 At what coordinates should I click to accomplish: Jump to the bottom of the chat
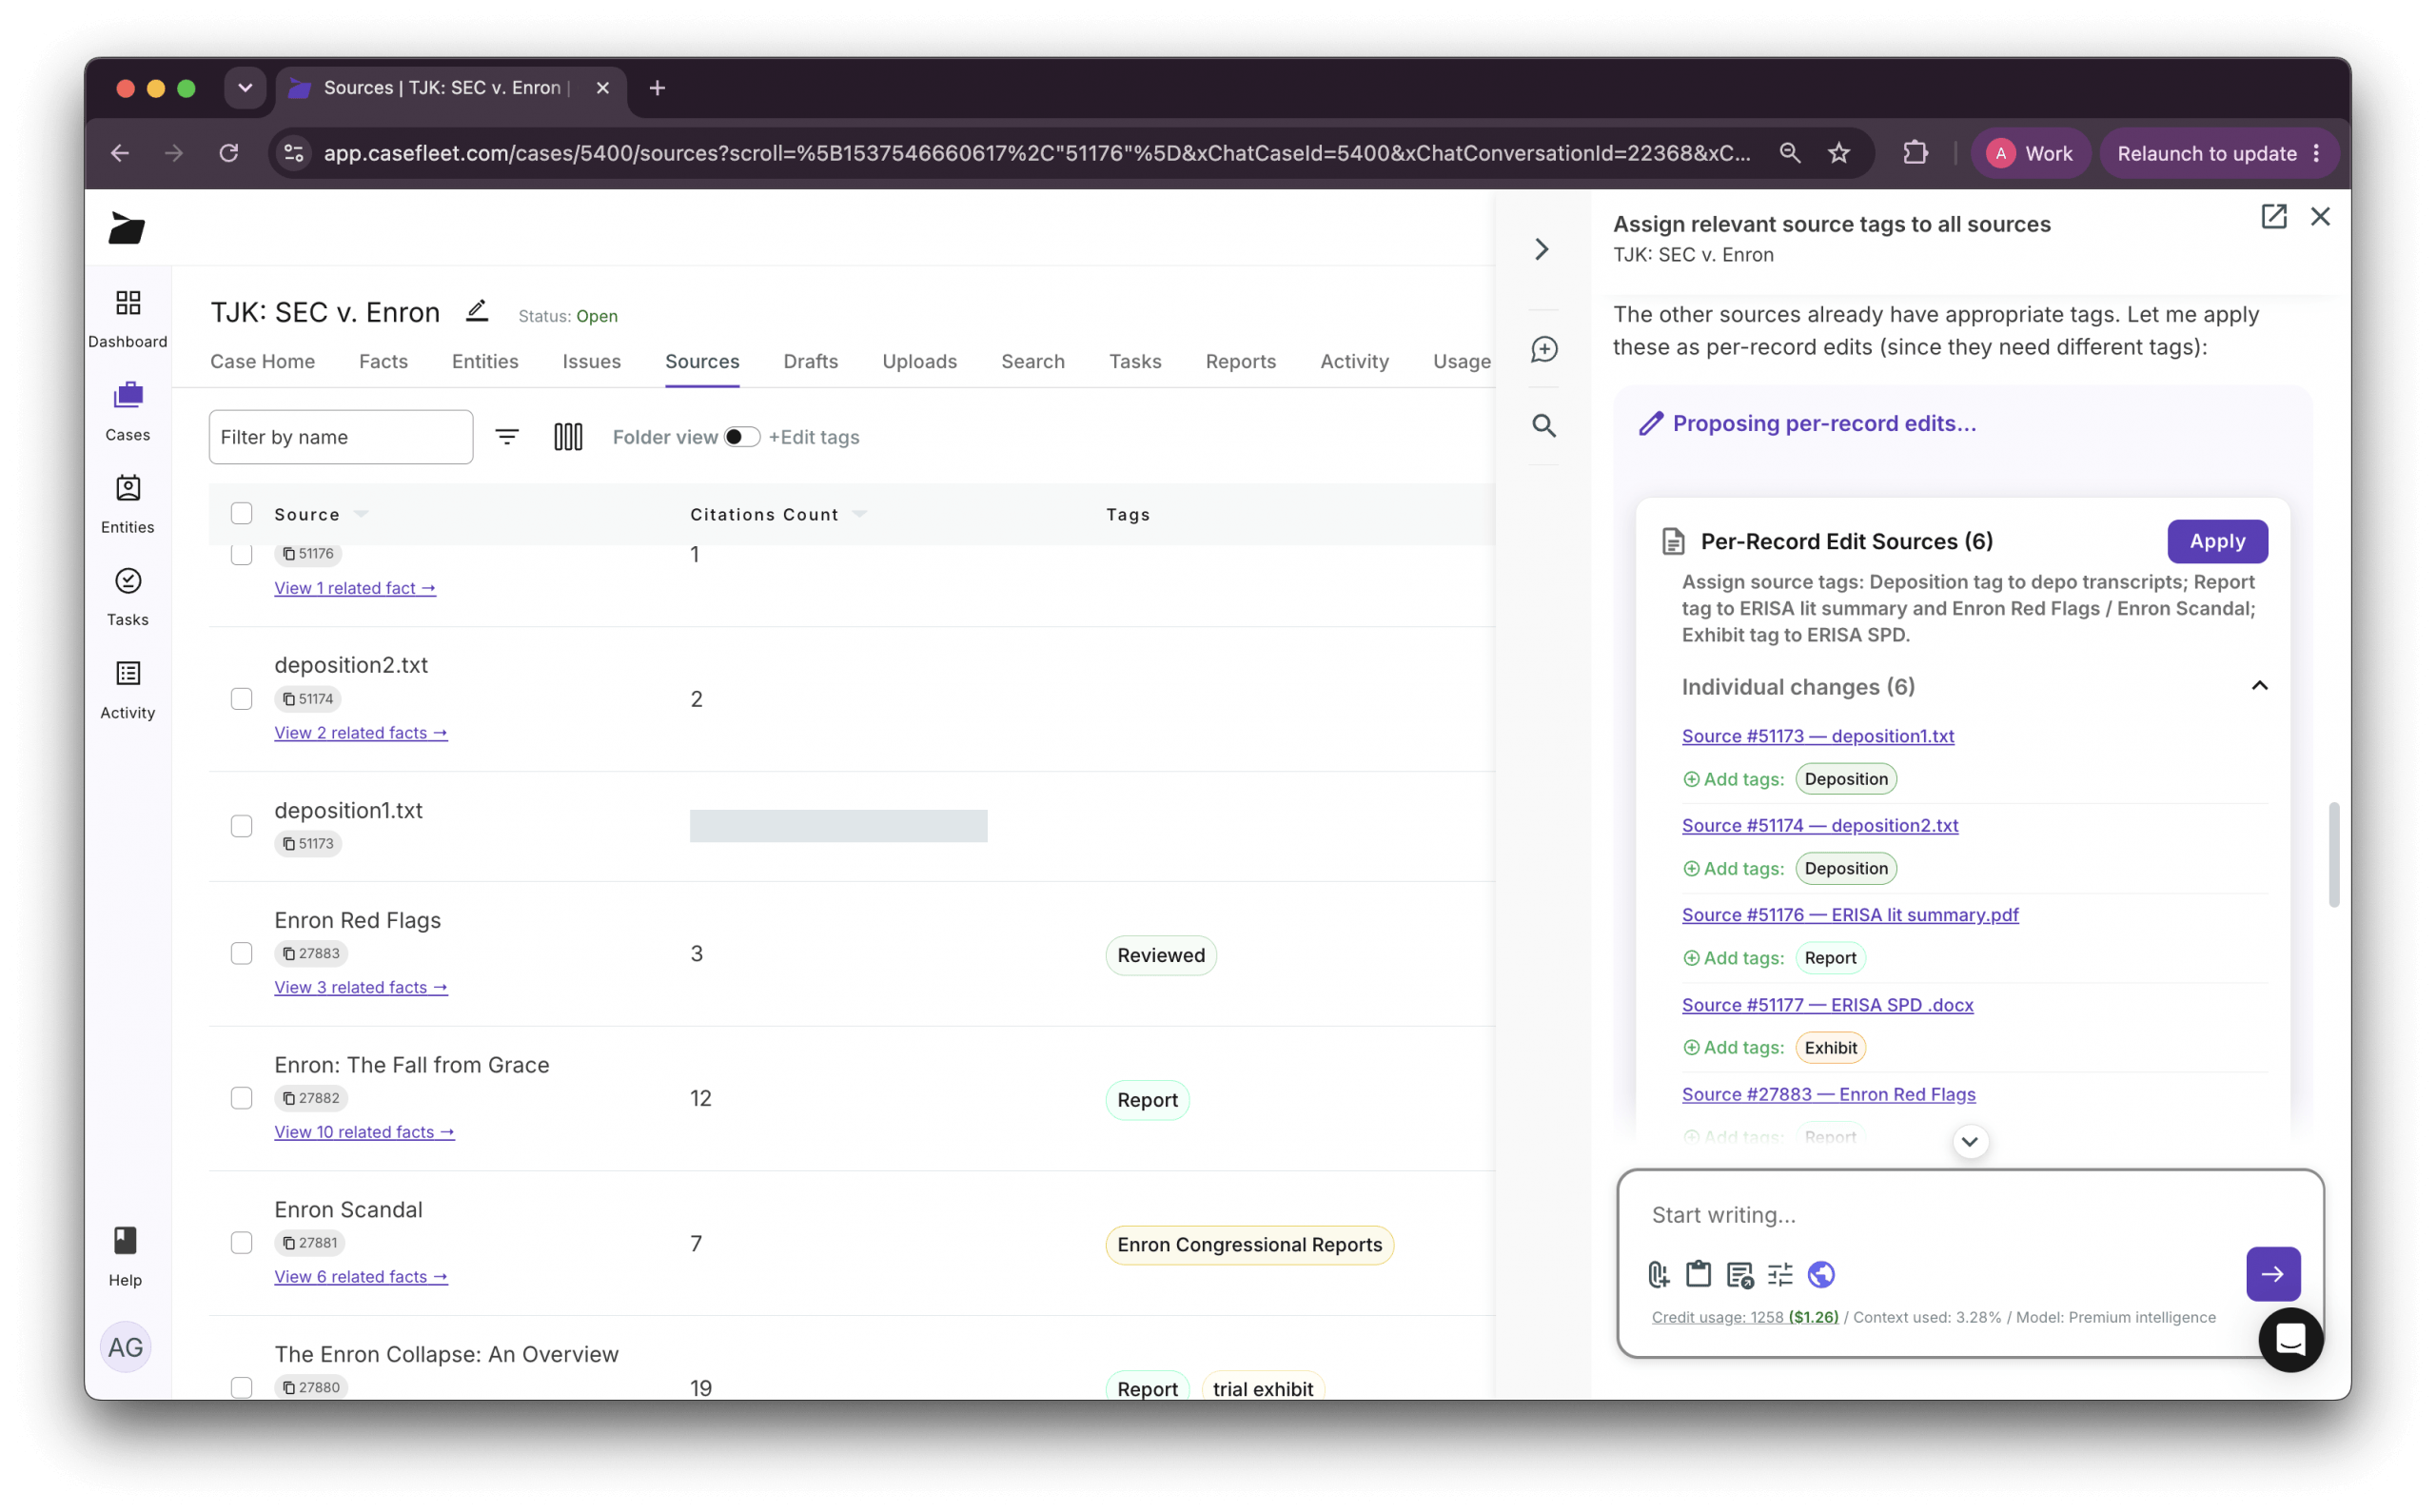(x=1969, y=1142)
